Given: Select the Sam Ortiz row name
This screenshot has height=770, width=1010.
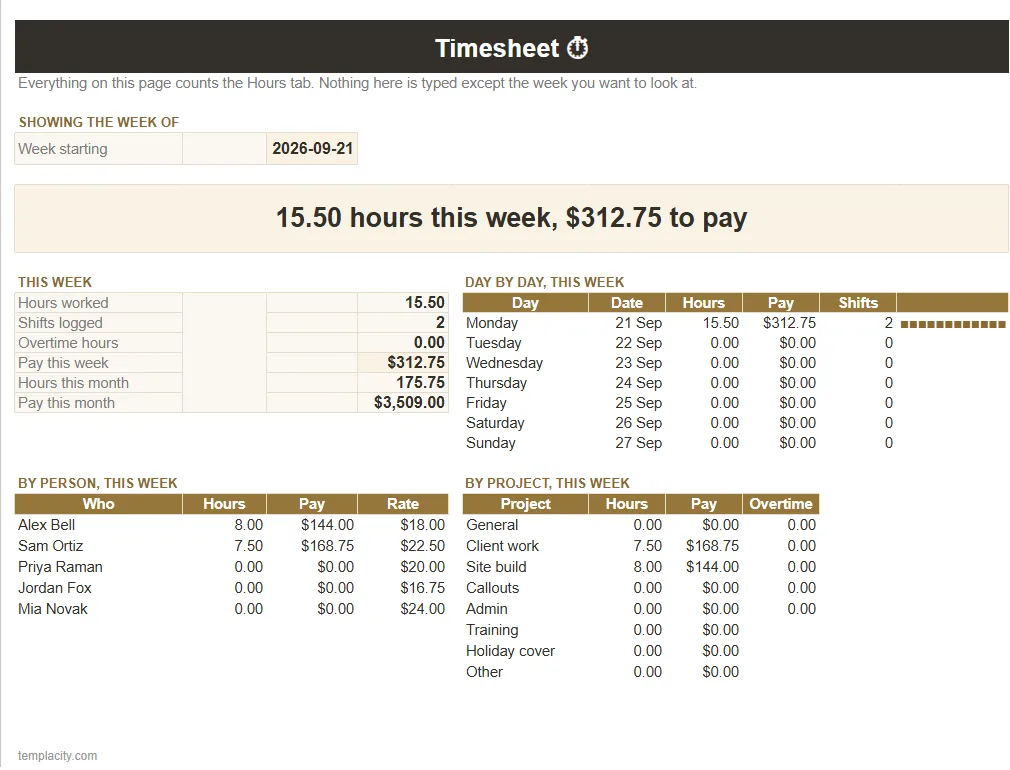Looking at the screenshot, I should click(x=50, y=546).
